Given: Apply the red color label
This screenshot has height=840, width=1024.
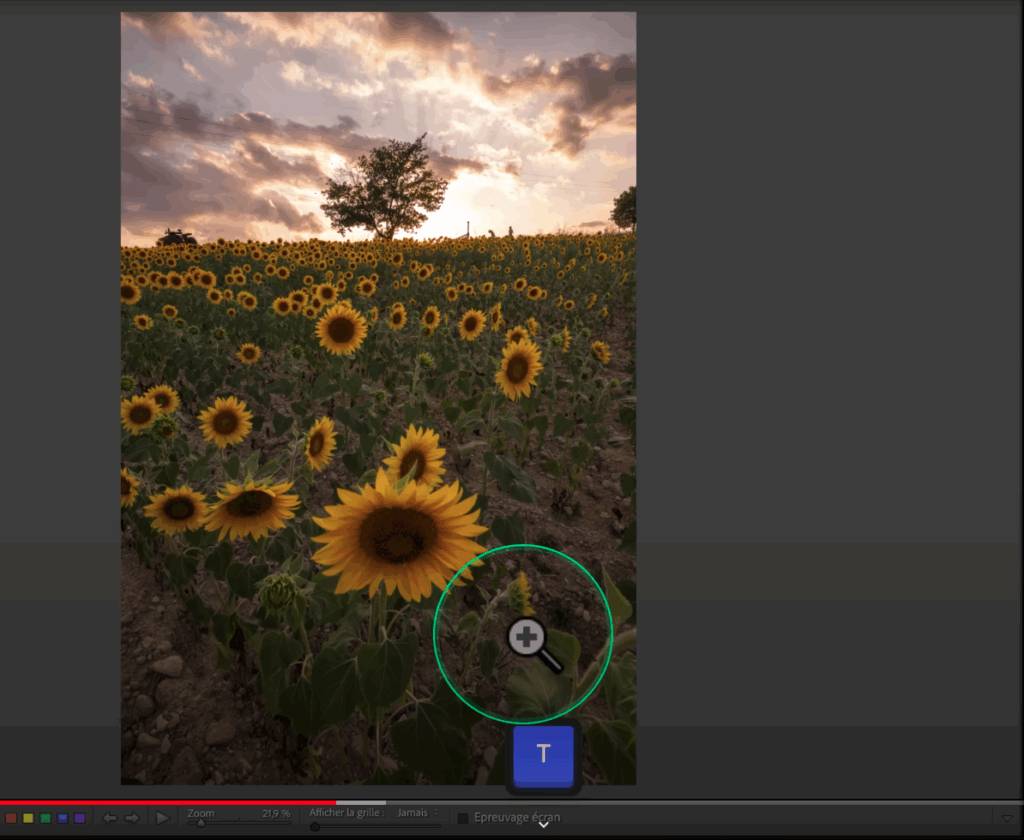Looking at the screenshot, I should pos(11,818).
